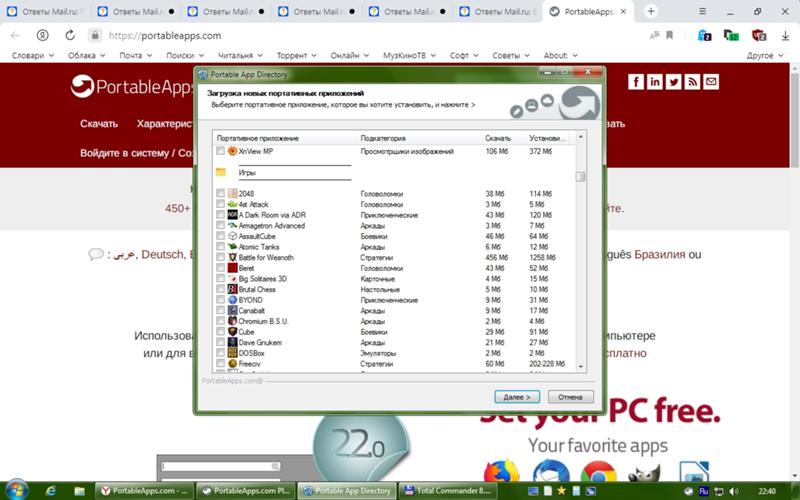Viewport: 800px width, 500px height.
Task: Expand the Другое bookmarks folder
Action: pos(765,55)
